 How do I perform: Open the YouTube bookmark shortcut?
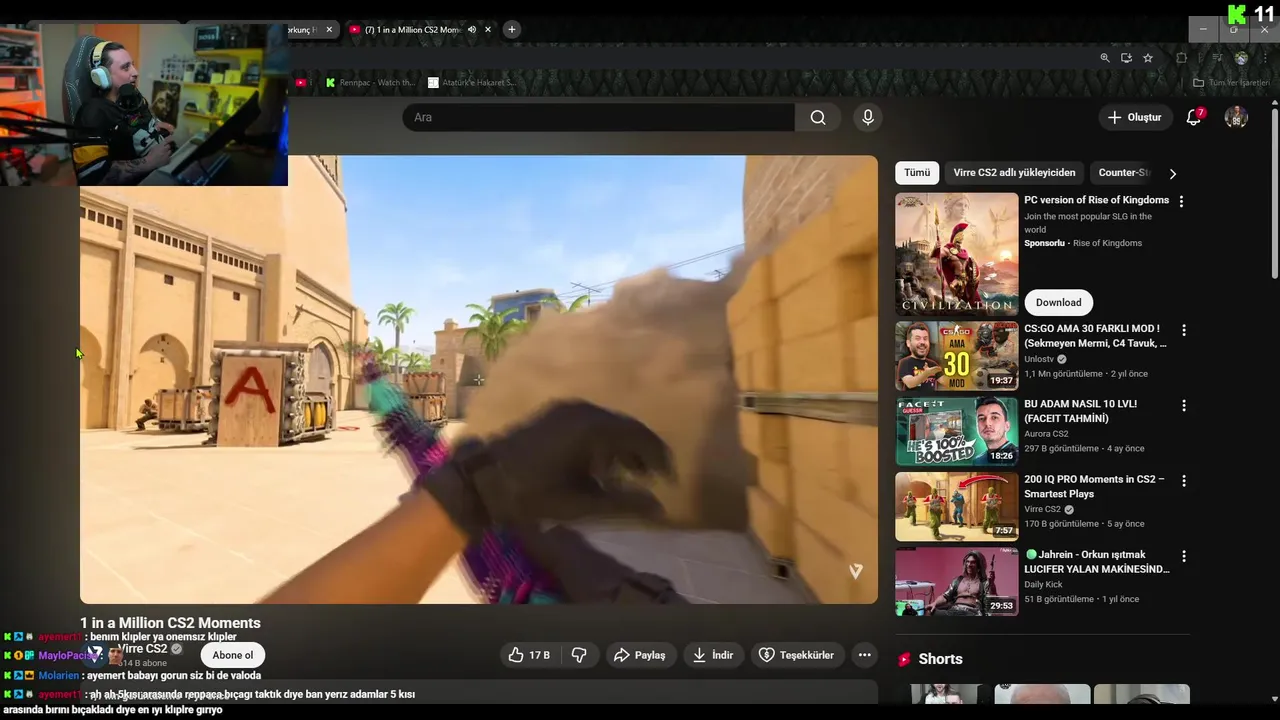pyautogui.click(x=302, y=83)
